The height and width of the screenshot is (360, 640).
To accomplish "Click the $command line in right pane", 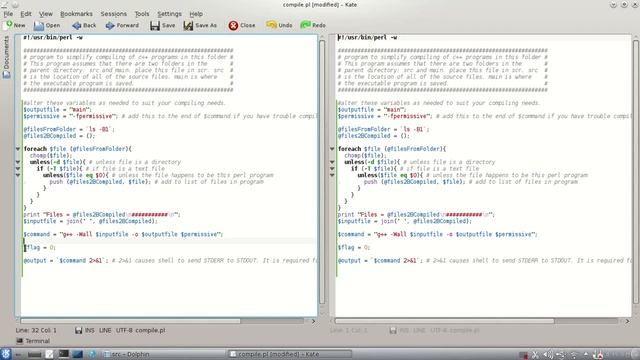I will point(438,234).
